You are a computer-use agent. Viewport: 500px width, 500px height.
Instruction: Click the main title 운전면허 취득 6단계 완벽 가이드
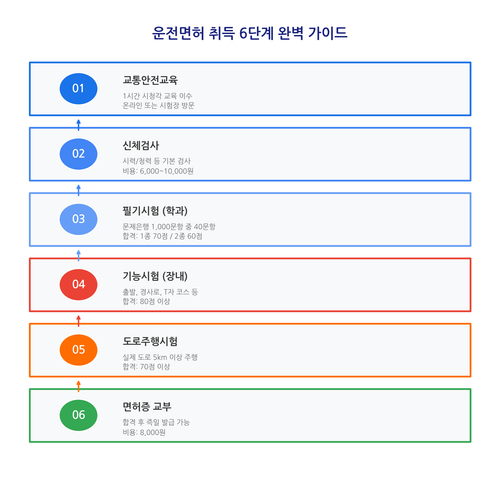pos(250,33)
